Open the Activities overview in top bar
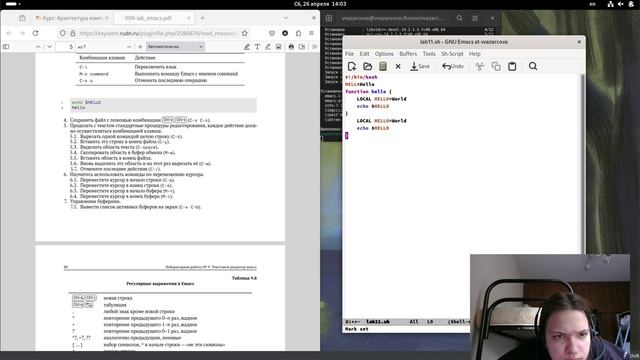Screen dimensions: 640x360 [x=13, y=4]
